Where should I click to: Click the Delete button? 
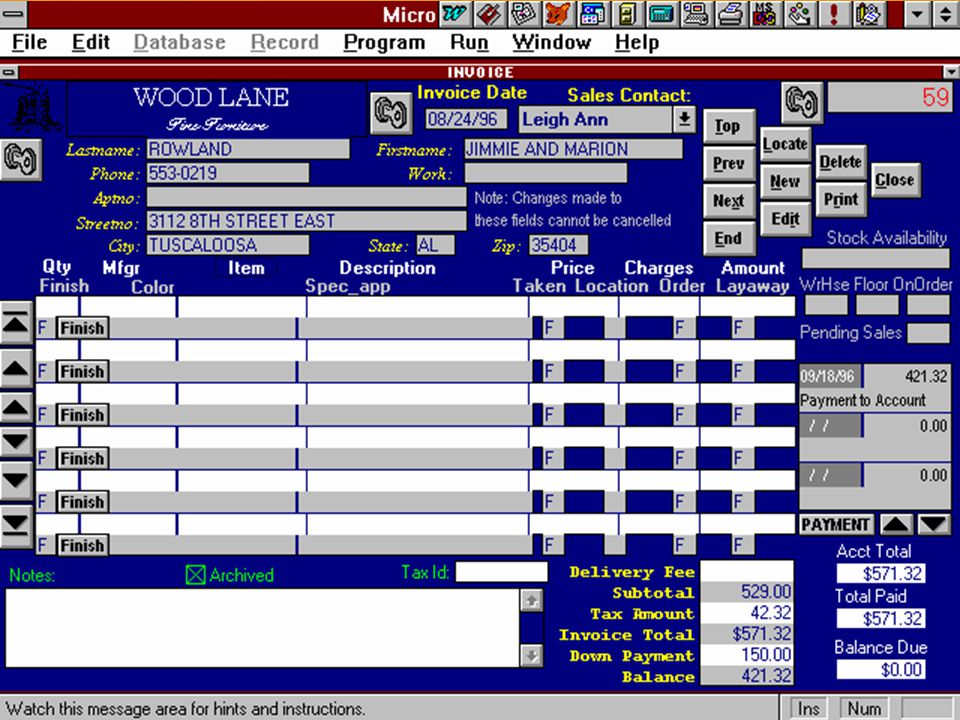[x=841, y=162]
